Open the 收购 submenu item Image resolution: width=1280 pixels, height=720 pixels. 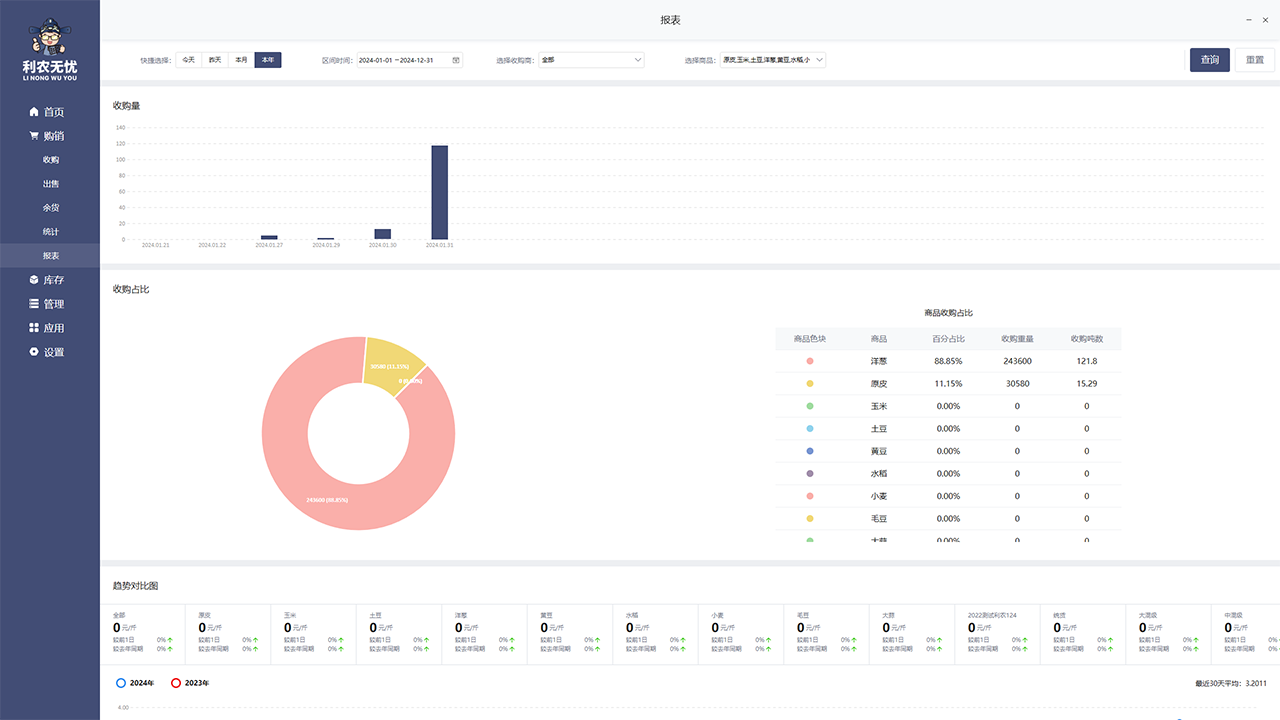[x=51, y=160]
